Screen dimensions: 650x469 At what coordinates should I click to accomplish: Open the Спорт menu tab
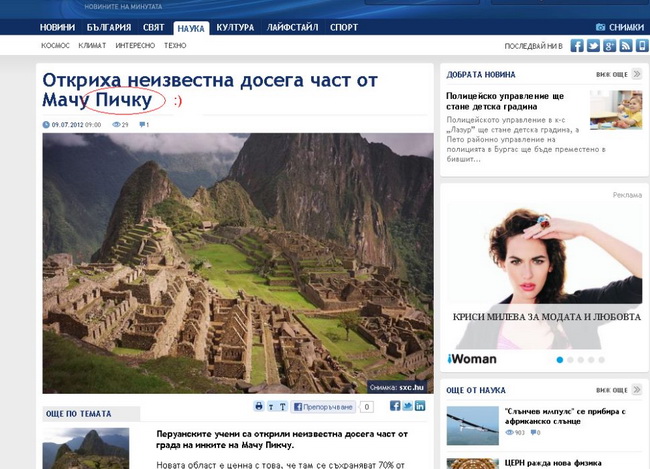tap(344, 27)
